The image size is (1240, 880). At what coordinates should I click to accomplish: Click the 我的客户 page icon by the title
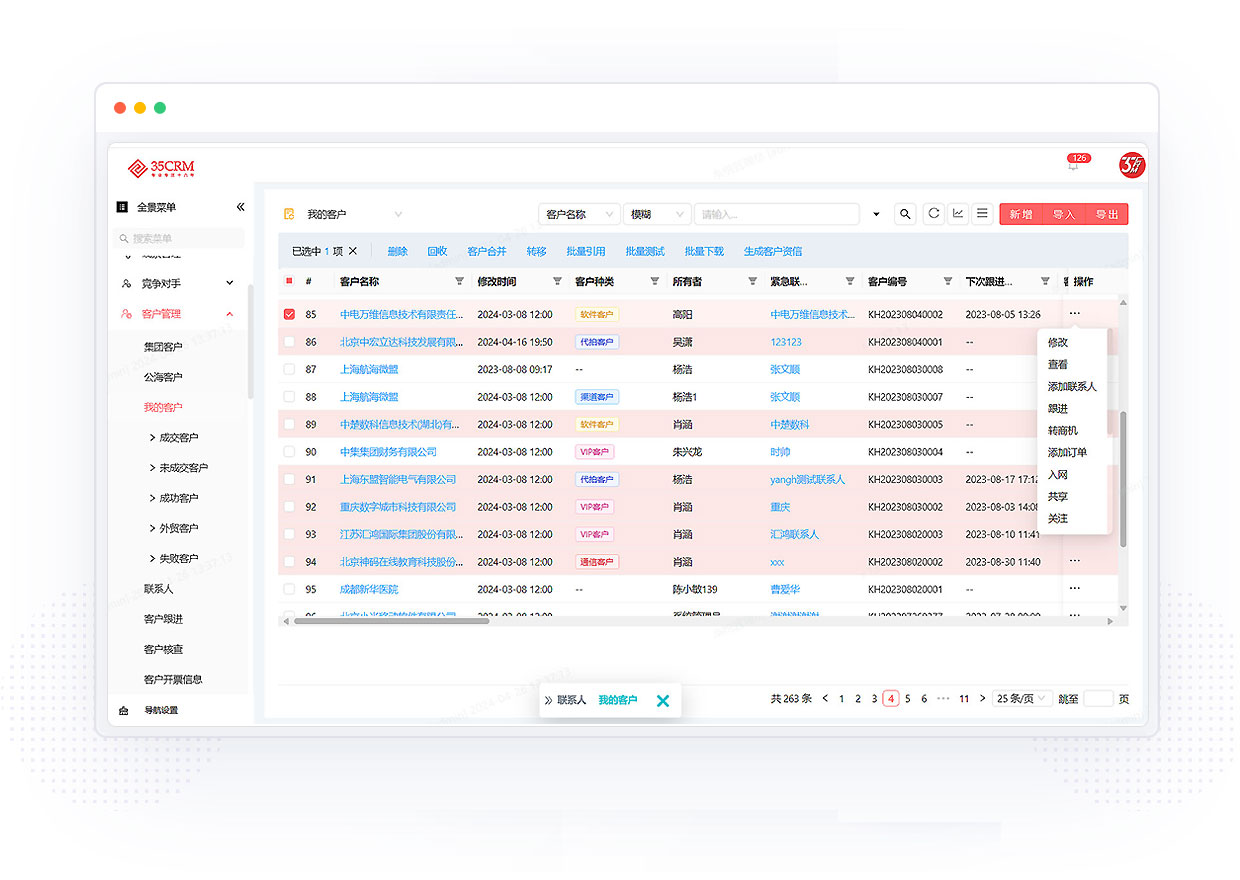(x=289, y=214)
